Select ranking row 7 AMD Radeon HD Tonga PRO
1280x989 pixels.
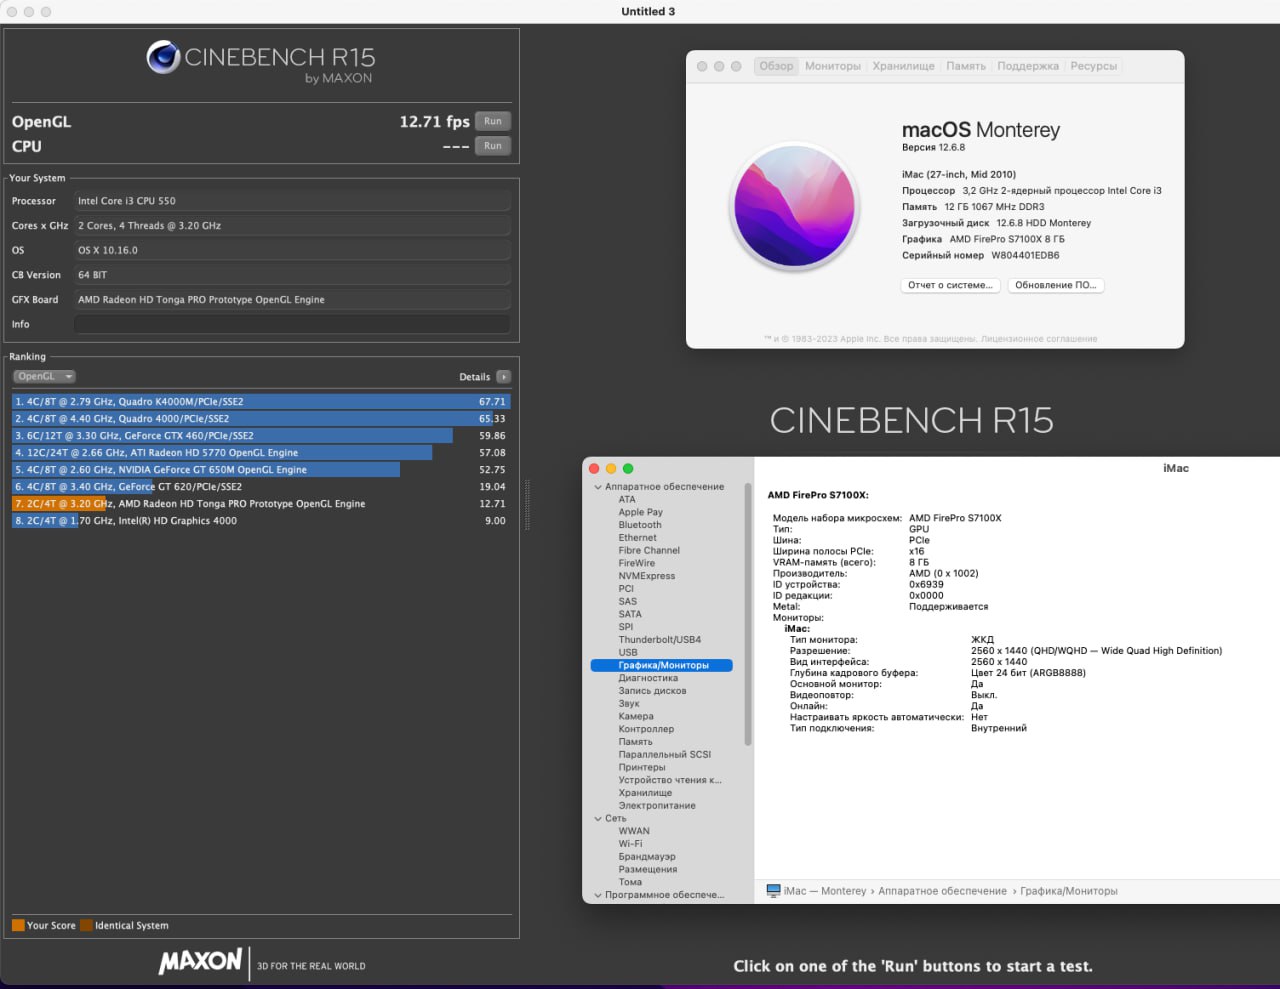(261, 504)
